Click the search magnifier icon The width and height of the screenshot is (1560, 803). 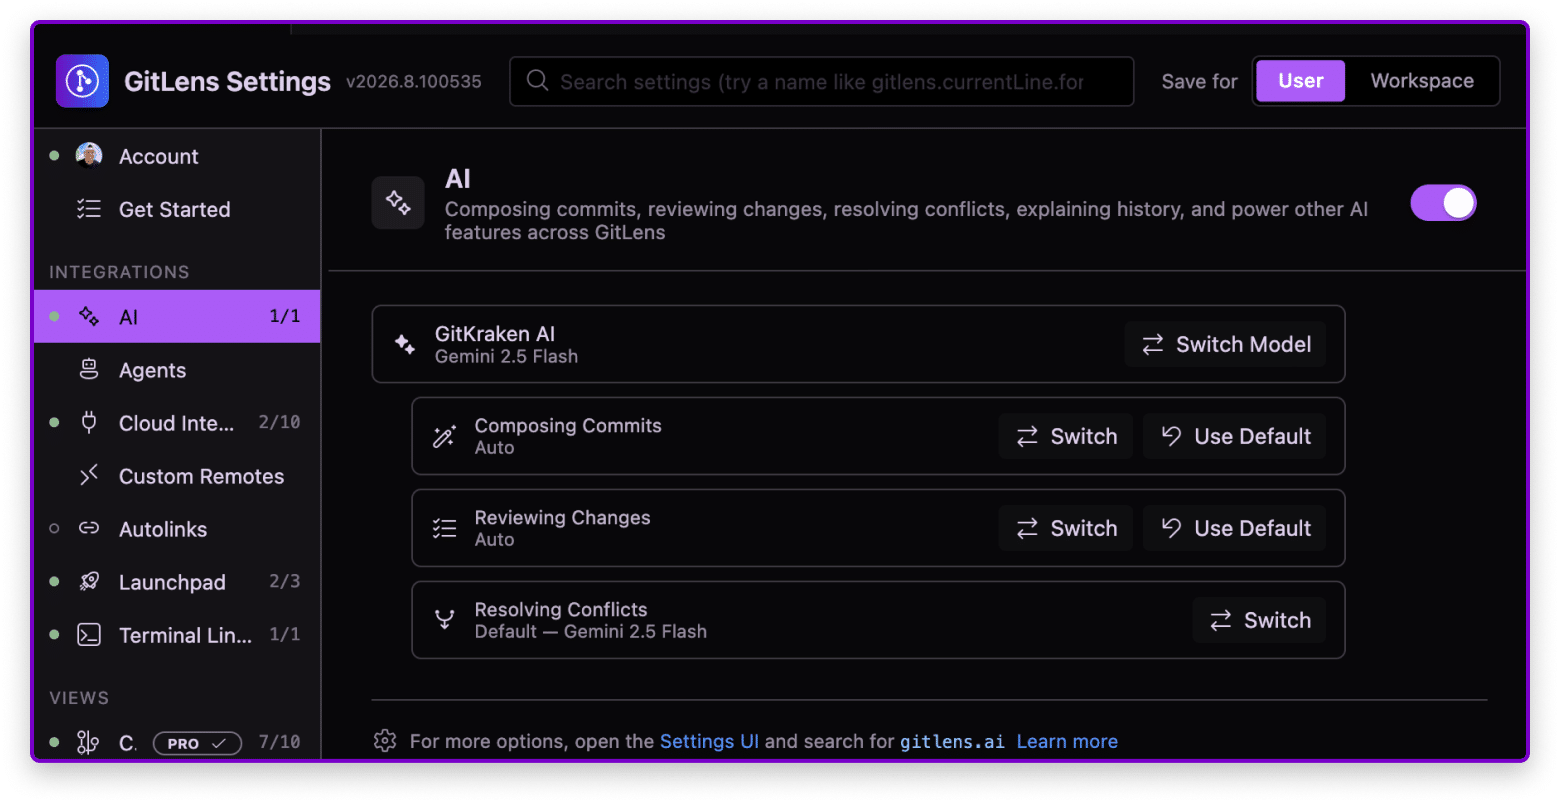pyautogui.click(x=537, y=81)
